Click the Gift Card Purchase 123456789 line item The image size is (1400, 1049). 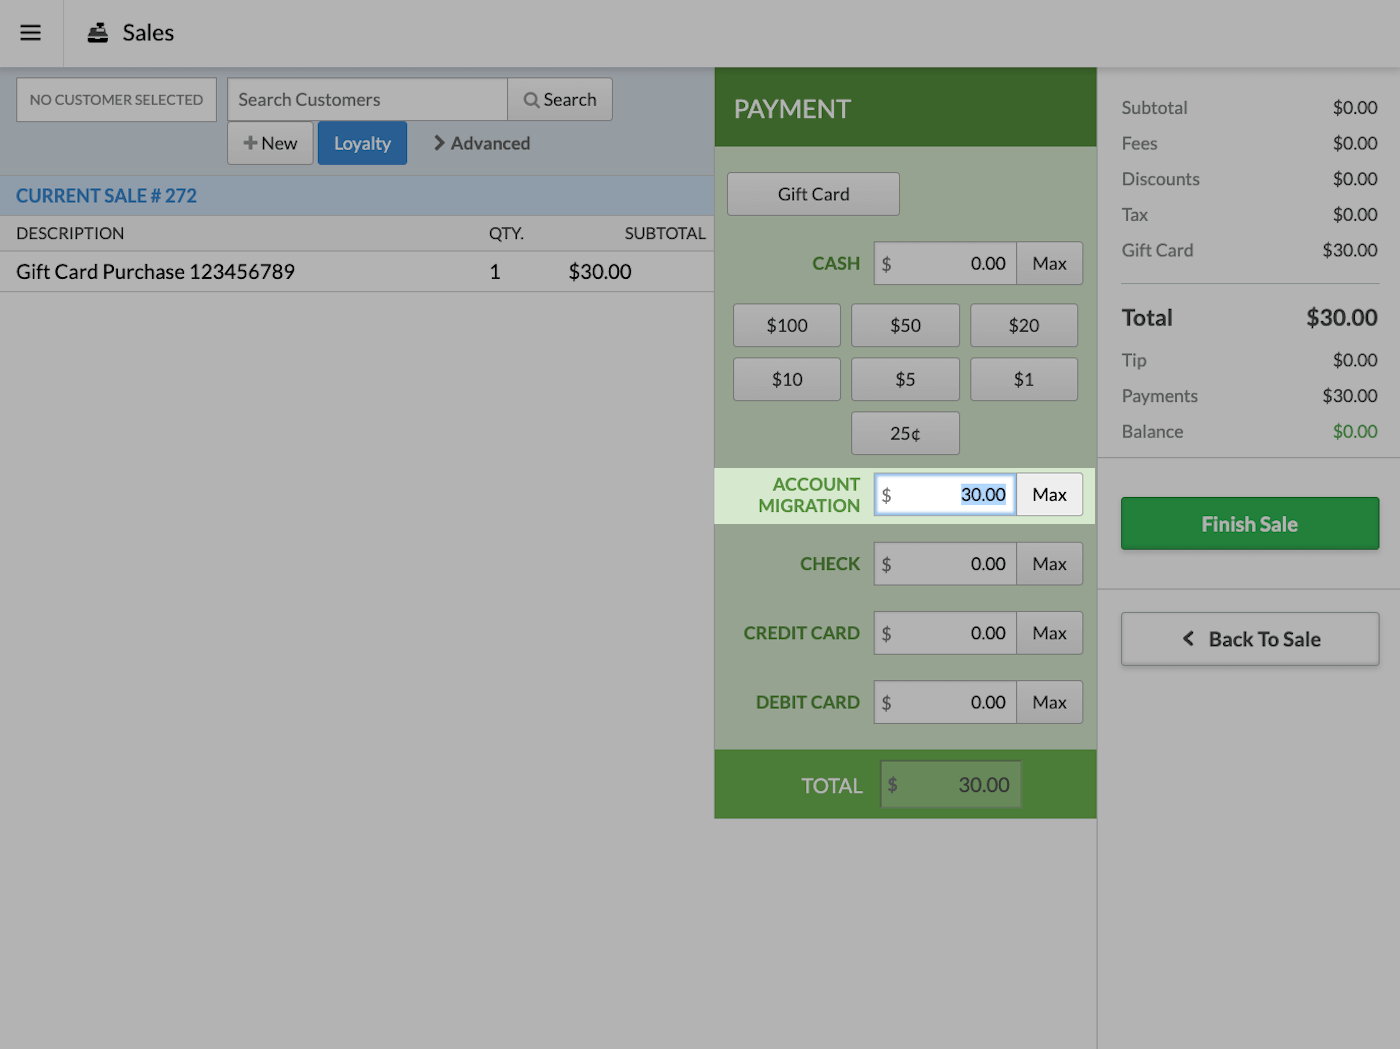click(x=155, y=271)
